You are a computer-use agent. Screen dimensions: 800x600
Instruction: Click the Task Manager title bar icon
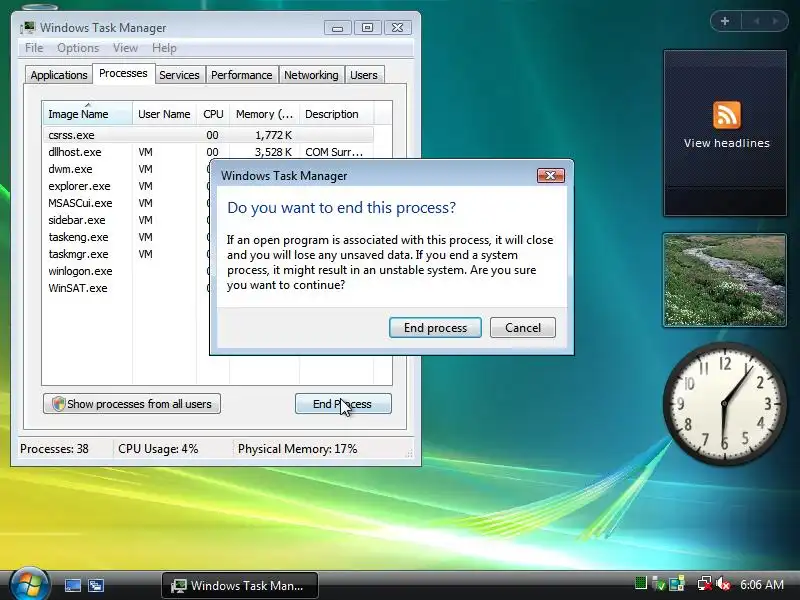point(28,28)
